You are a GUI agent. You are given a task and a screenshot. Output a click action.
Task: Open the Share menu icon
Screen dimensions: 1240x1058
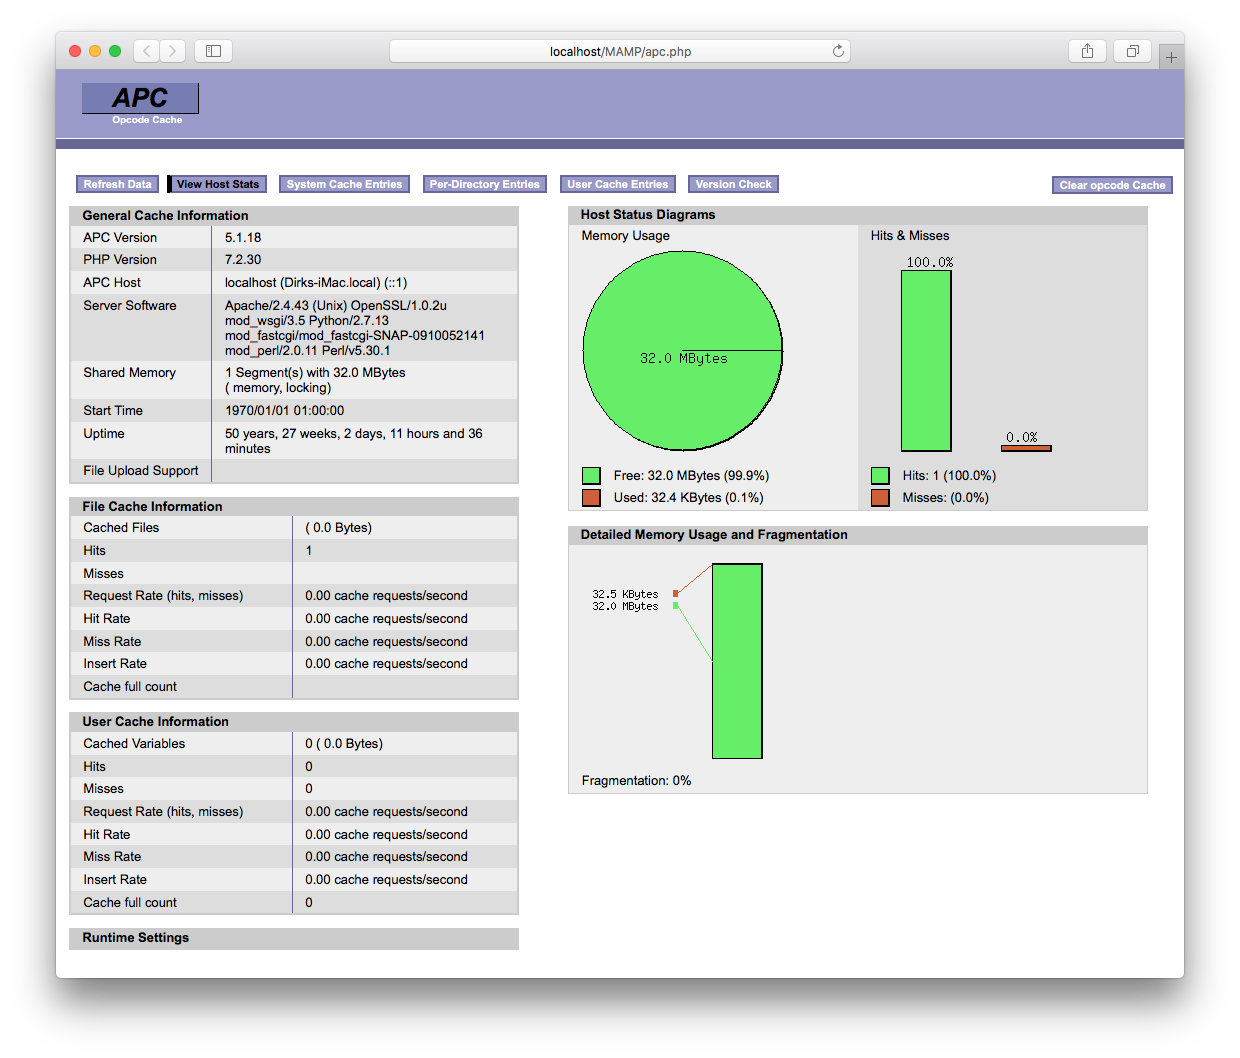pyautogui.click(x=1087, y=51)
